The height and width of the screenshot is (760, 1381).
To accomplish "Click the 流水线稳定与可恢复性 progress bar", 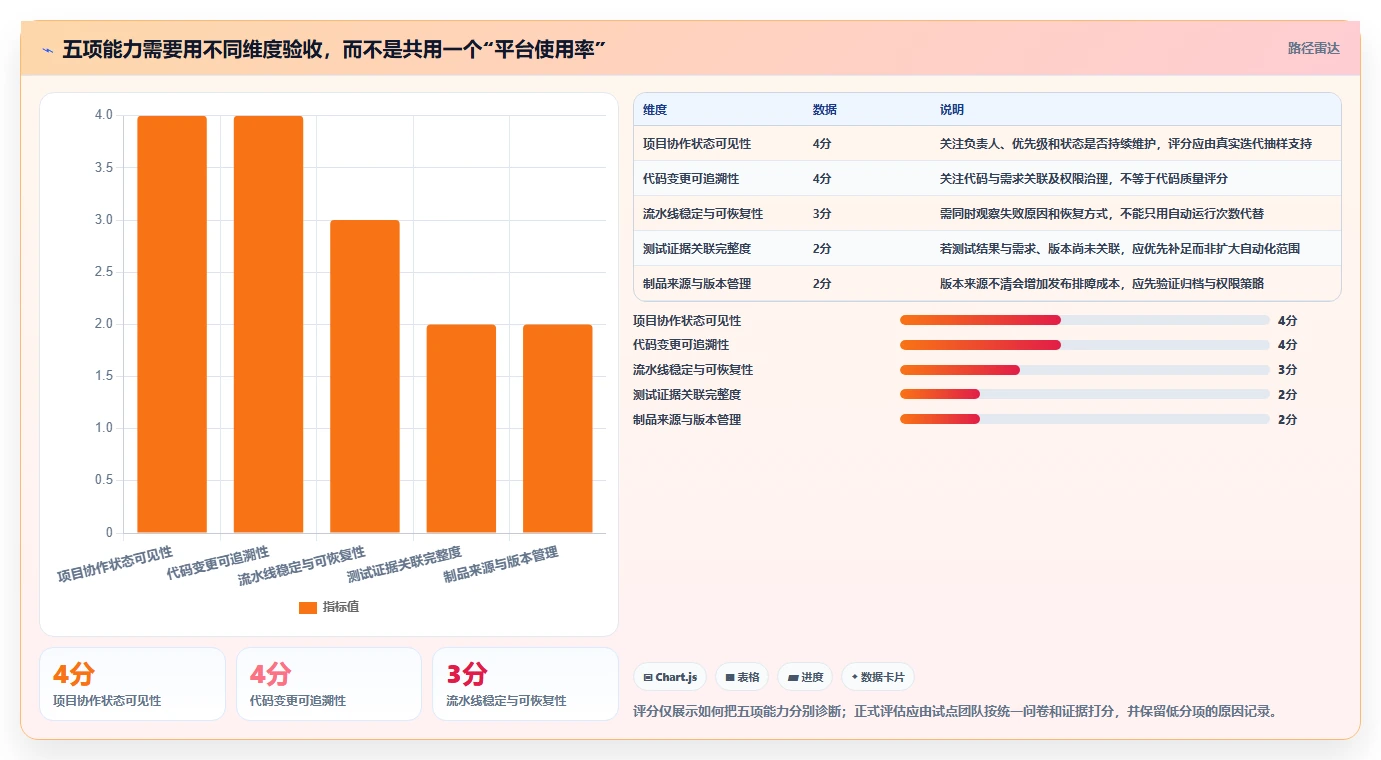I will [1084, 370].
